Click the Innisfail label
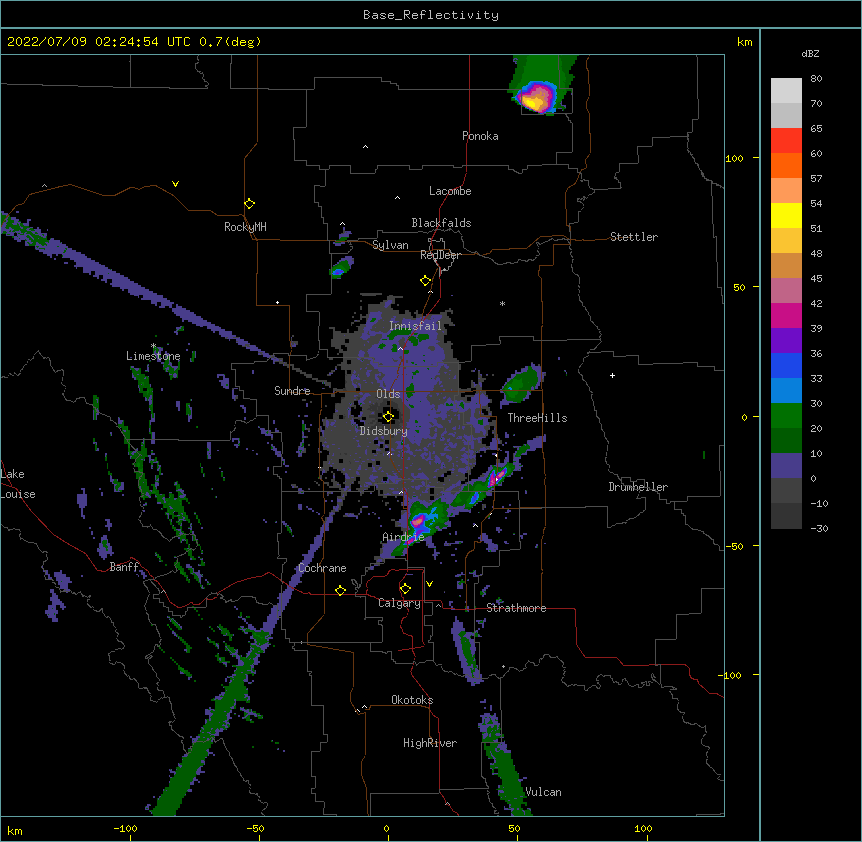Viewport: 862px width, 842px height. click(415, 326)
